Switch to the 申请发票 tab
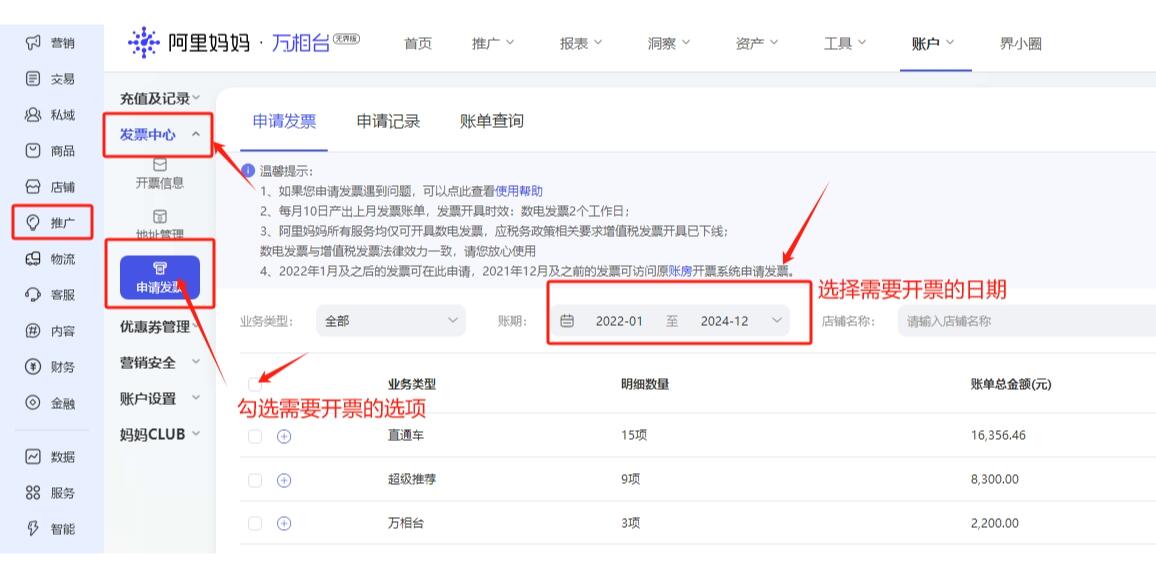The height and width of the screenshot is (578, 1156). (285, 122)
